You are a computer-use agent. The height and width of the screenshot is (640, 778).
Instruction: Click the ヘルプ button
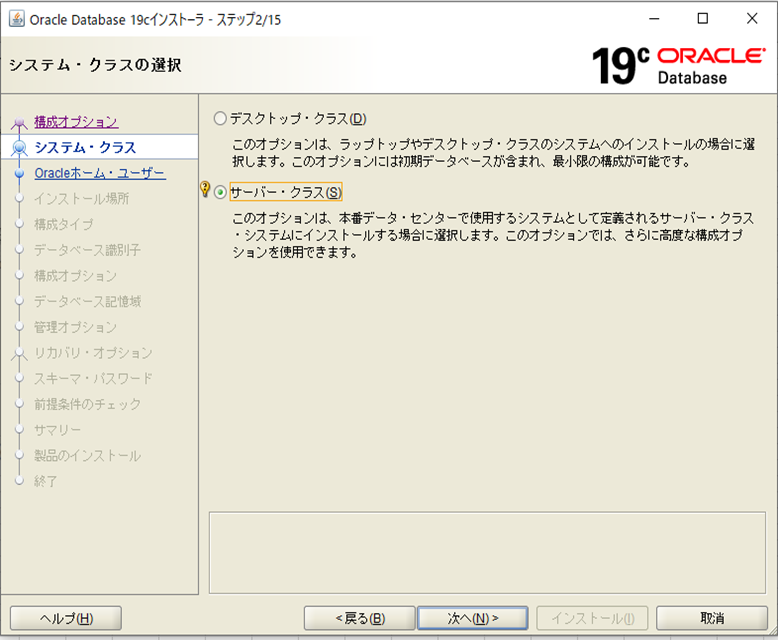click(66, 618)
